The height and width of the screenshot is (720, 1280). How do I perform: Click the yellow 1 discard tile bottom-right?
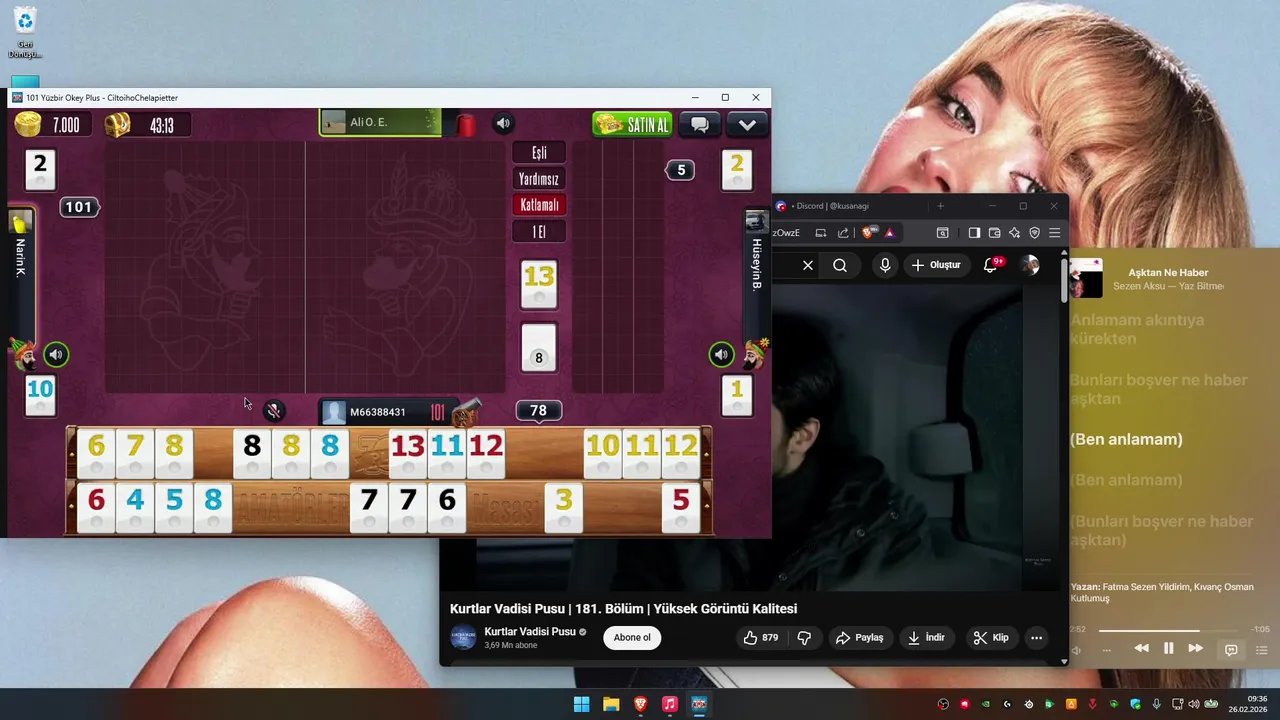737,395
